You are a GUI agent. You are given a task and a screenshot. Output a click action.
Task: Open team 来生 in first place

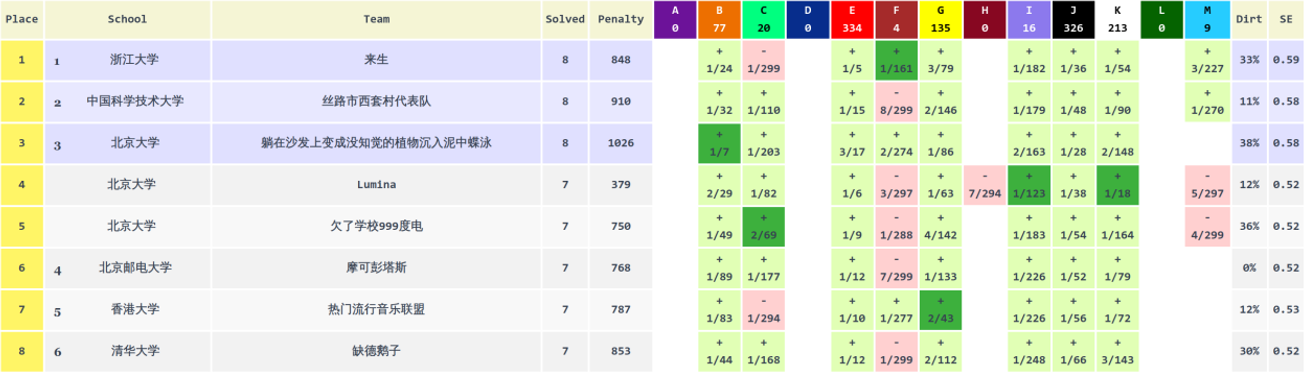377,60
